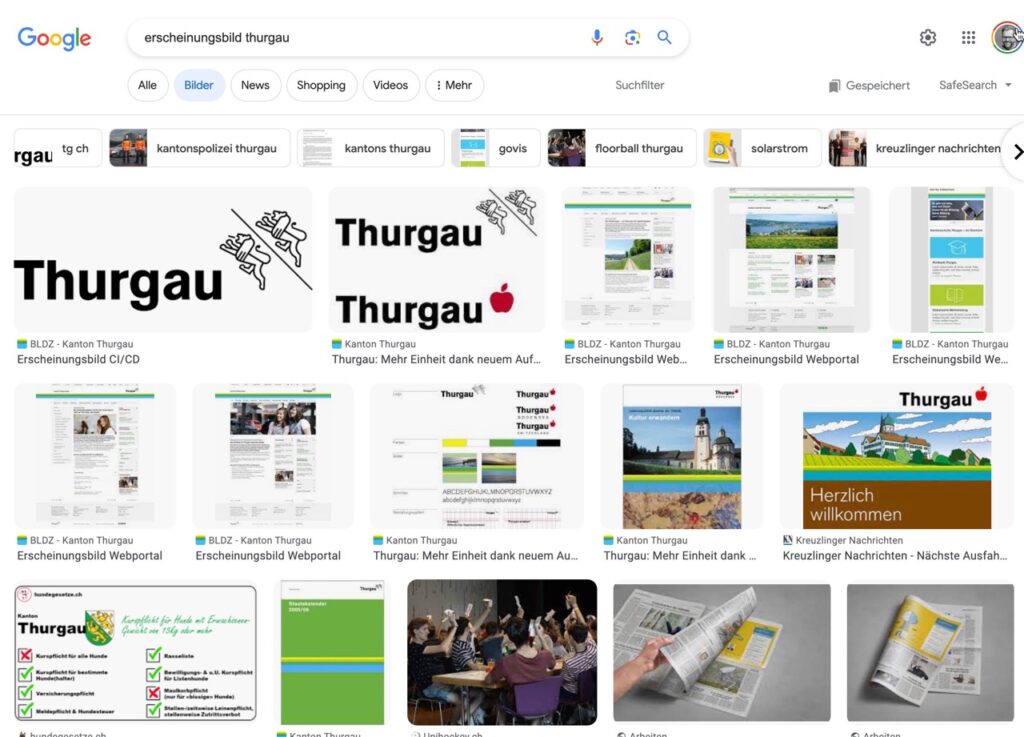
Task: Start voice search with microphone icon
Action: [x=597, y=38]
